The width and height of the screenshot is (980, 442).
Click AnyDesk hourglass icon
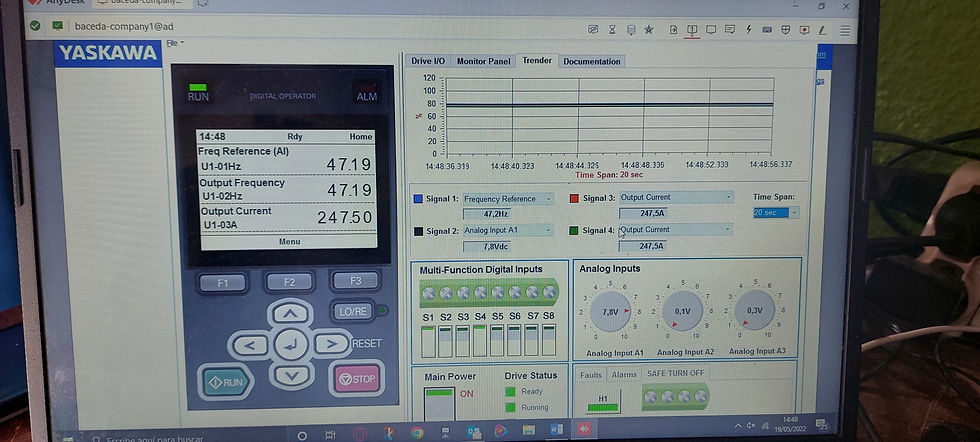(612, 29)
